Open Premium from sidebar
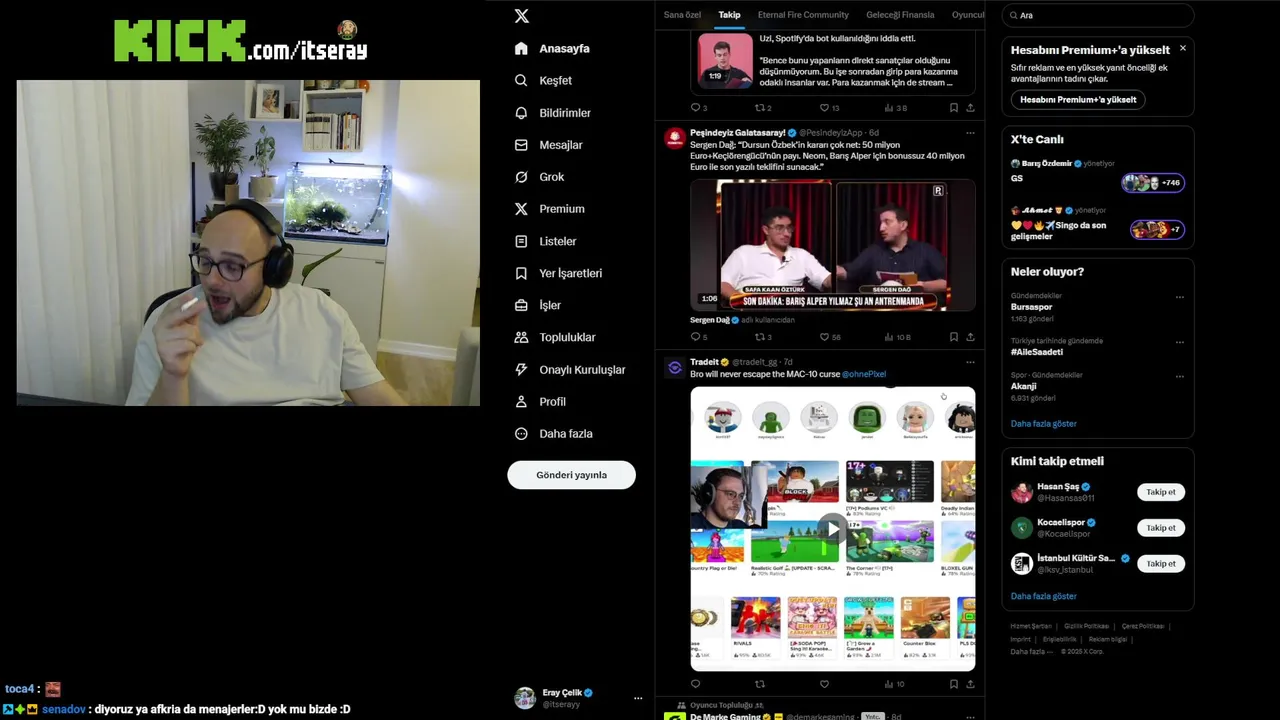 549,209
